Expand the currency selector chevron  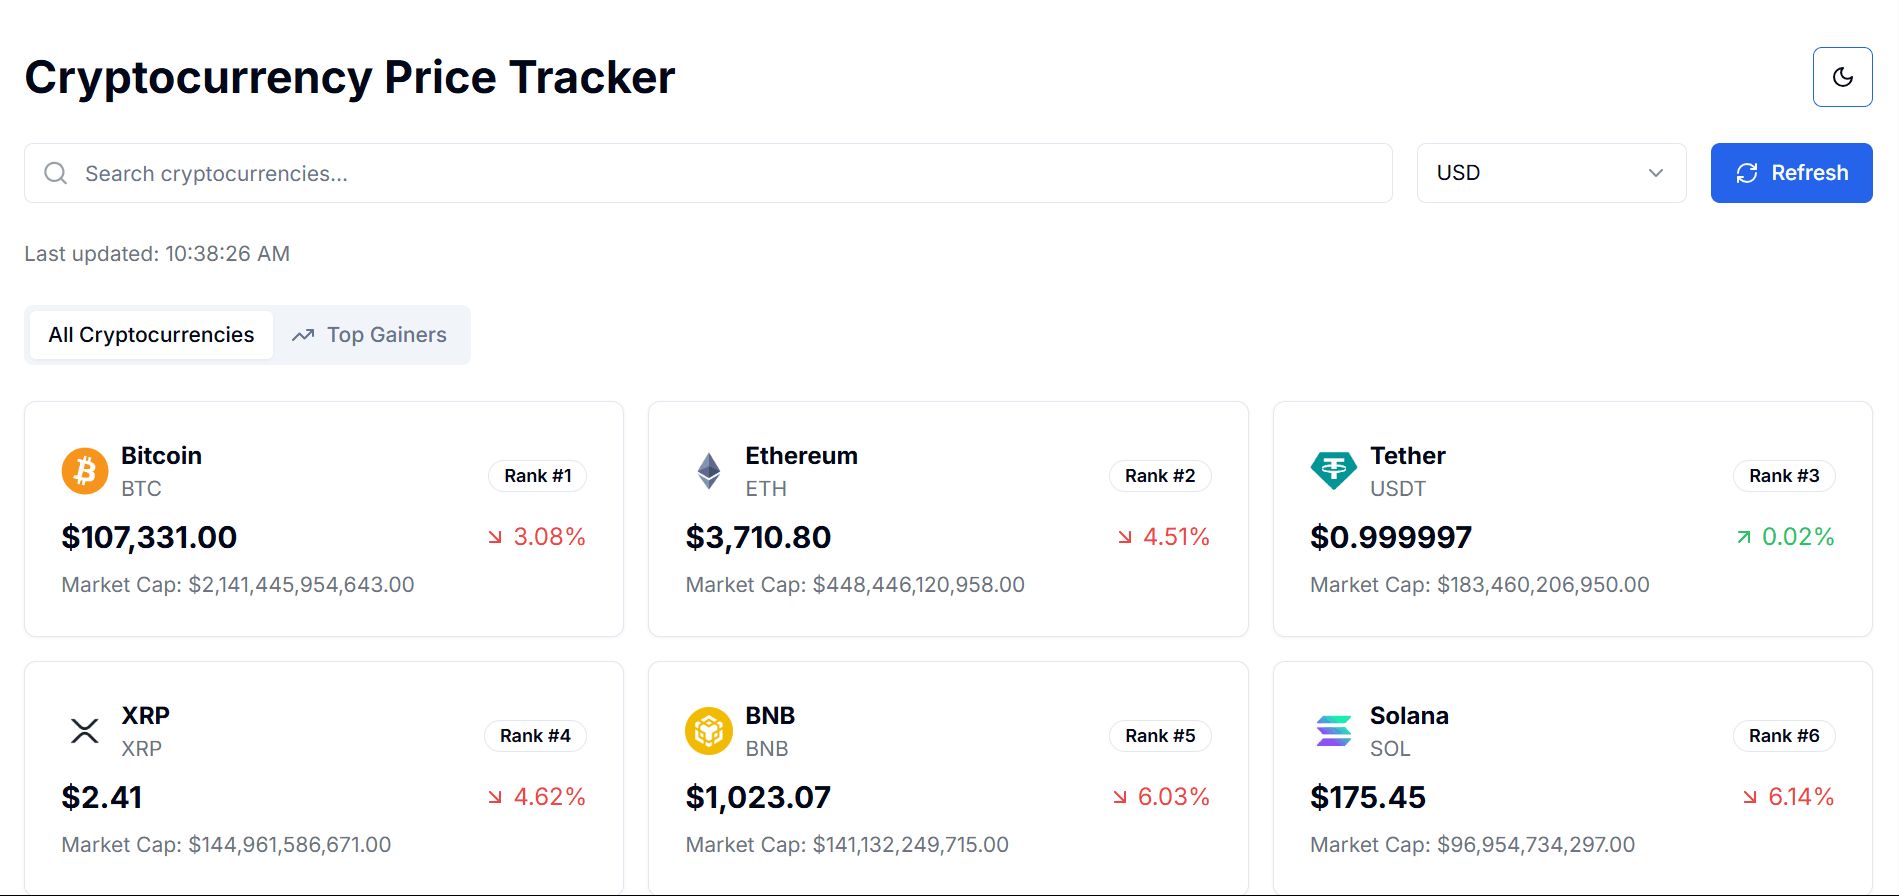[x=1654, y=173]
